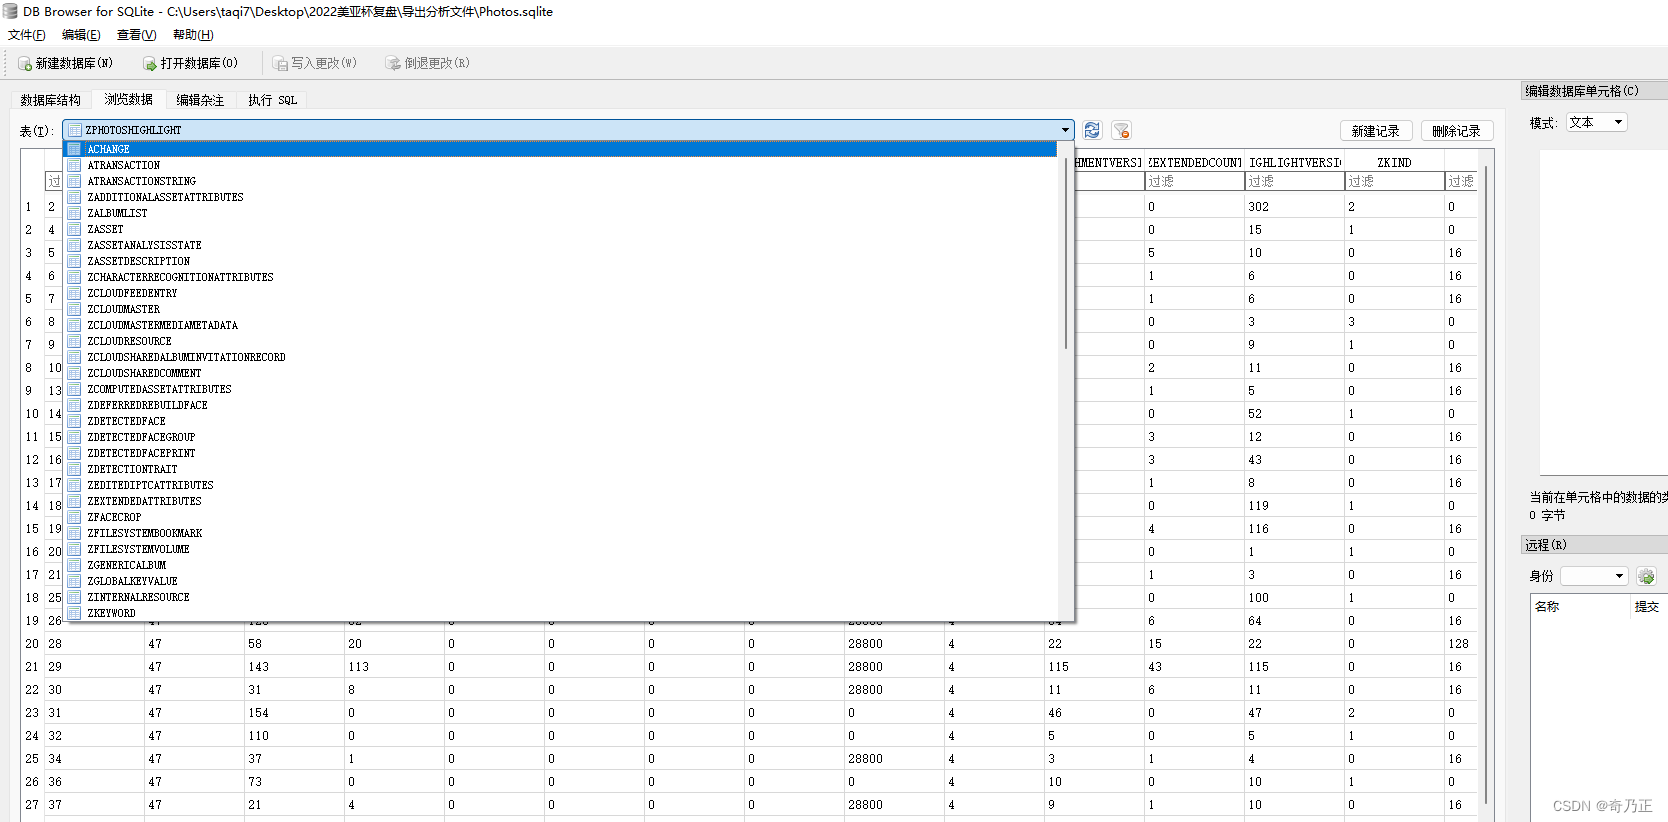Select ZEXTENDEDATTRIBUTES in the table list
This screenshot has width=1668, height=822.
[x=561, y=501]
